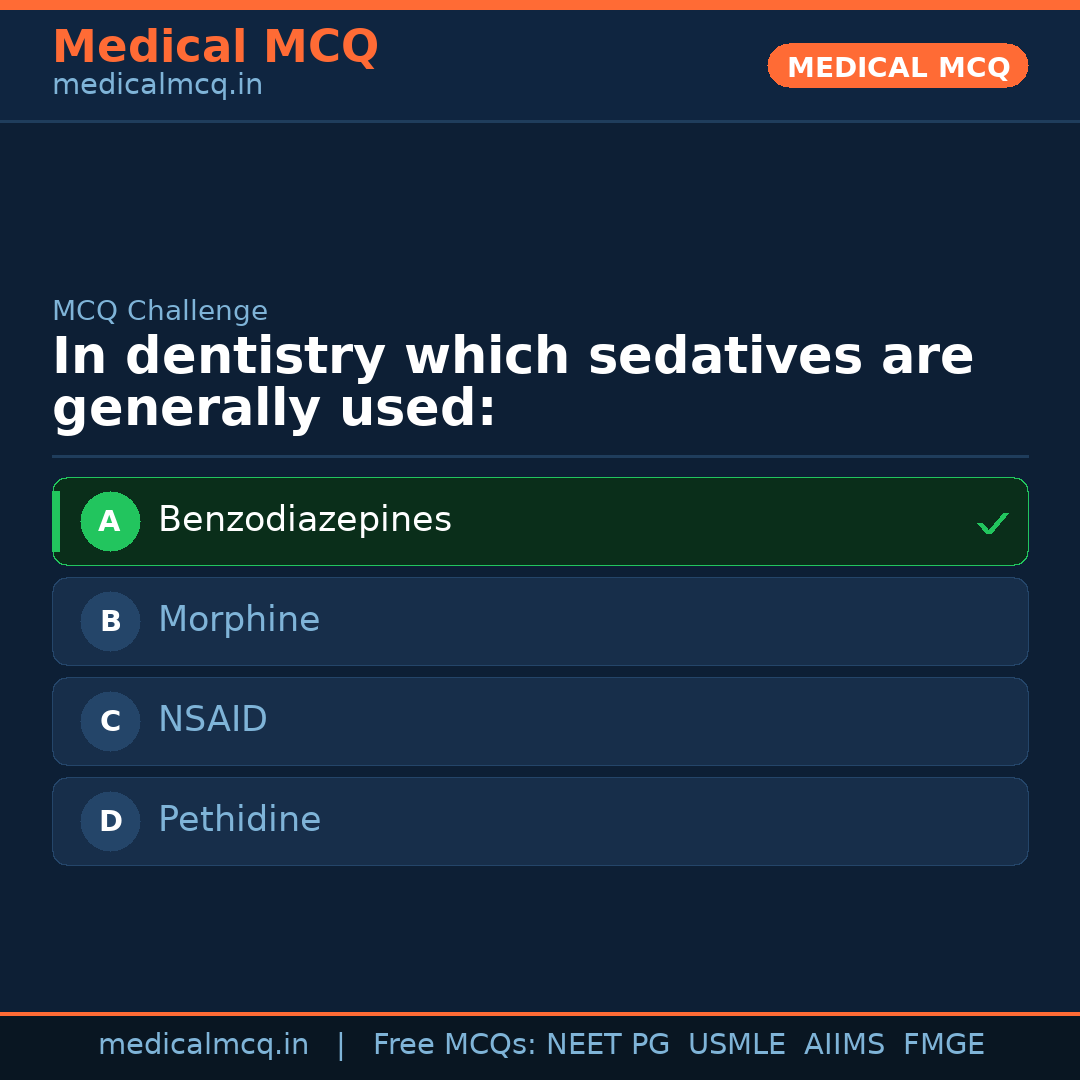Open the Medical MCQ header title
Viewport: 1080px width, 1080px height.
click(215, 46)
